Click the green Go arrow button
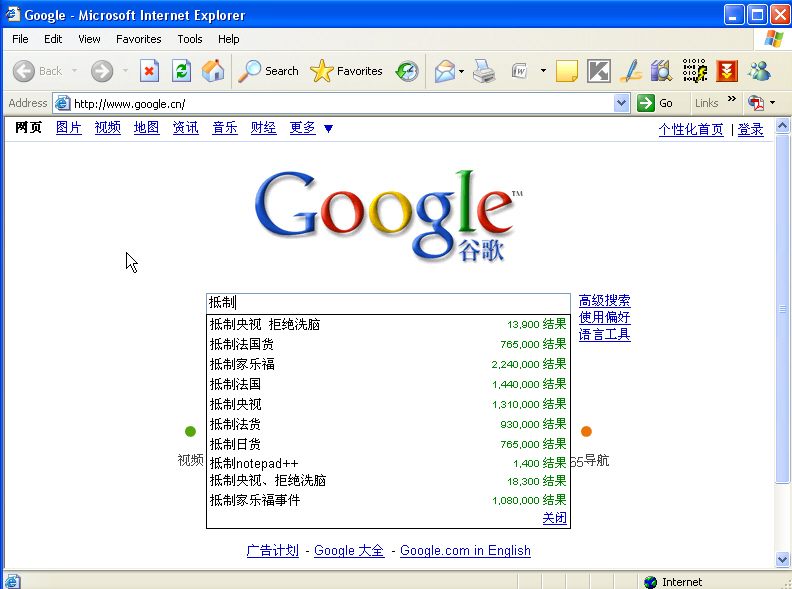Image resolution: width=792 pixels, height=589 pixels. coord(646,103)
